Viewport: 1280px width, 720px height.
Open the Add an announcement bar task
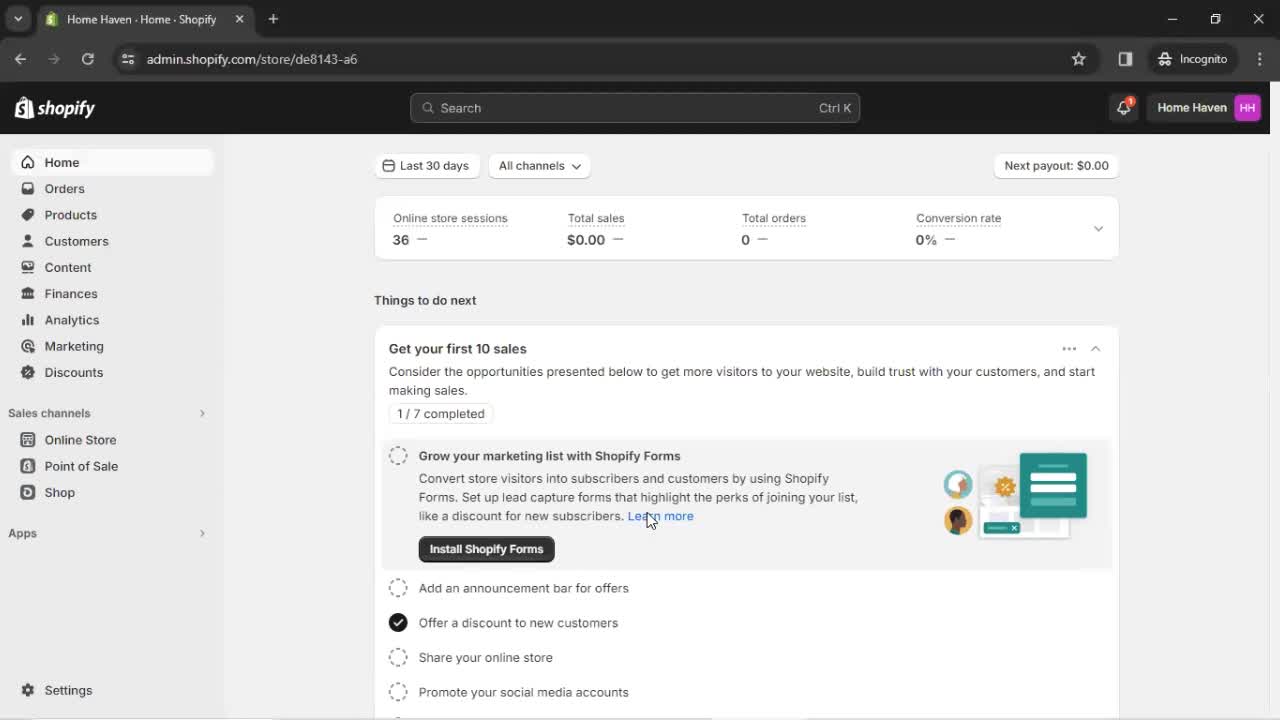point(524,588)
